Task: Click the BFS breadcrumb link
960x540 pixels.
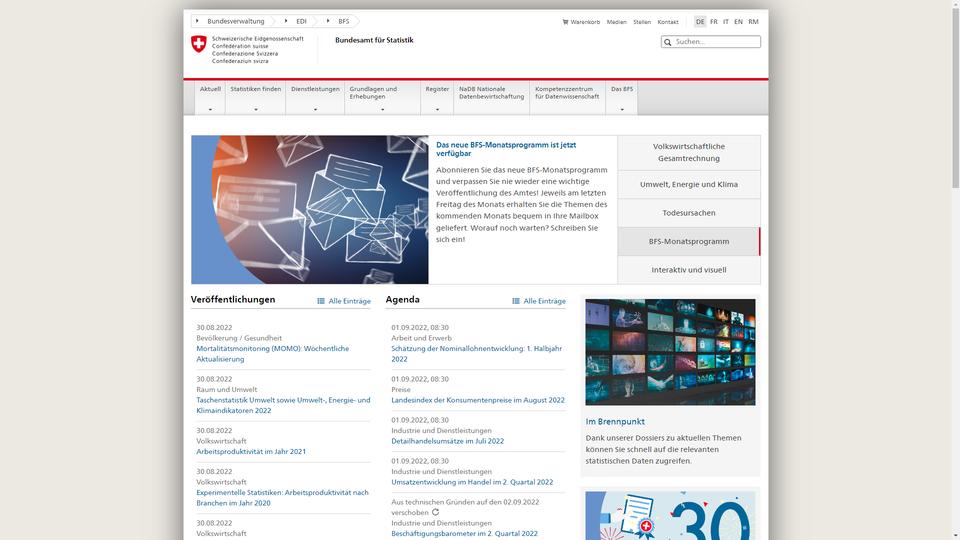Action: coord(343,21)
